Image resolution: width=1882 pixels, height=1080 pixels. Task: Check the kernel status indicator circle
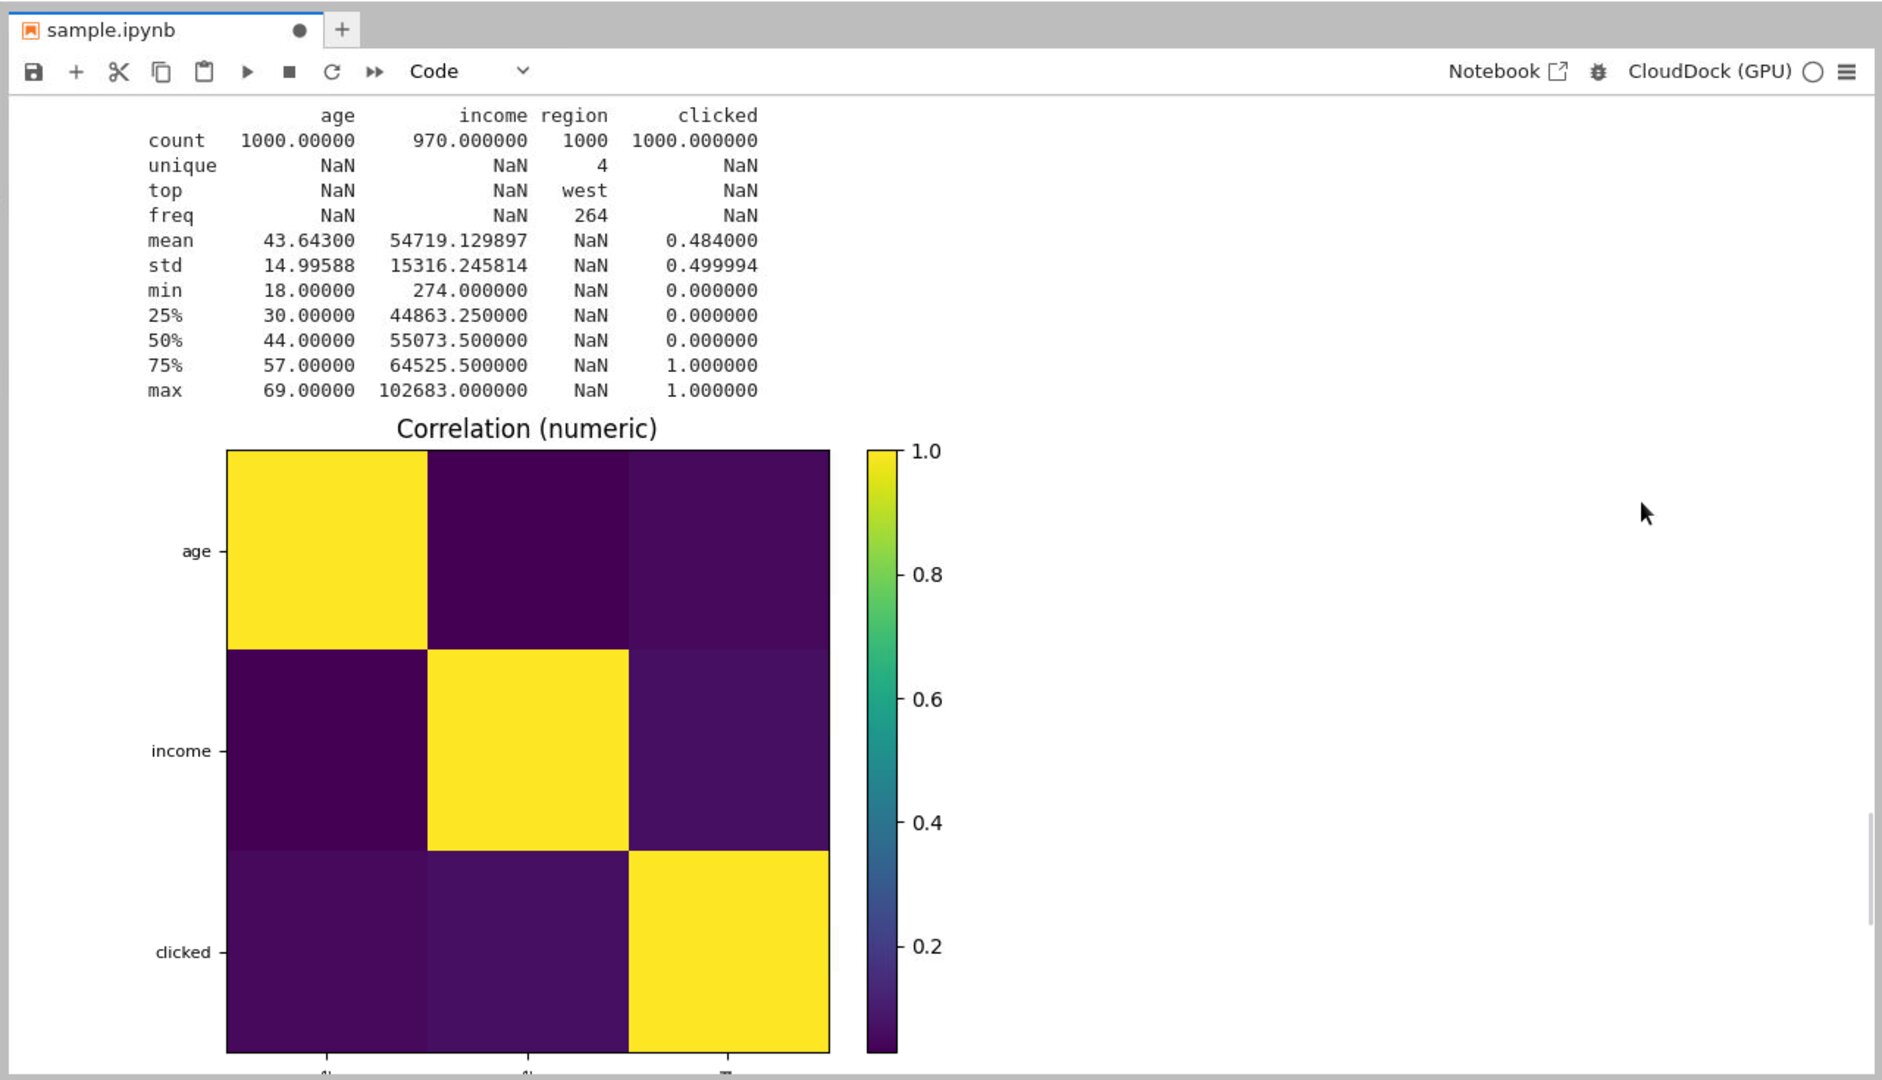pos(1811,71)
